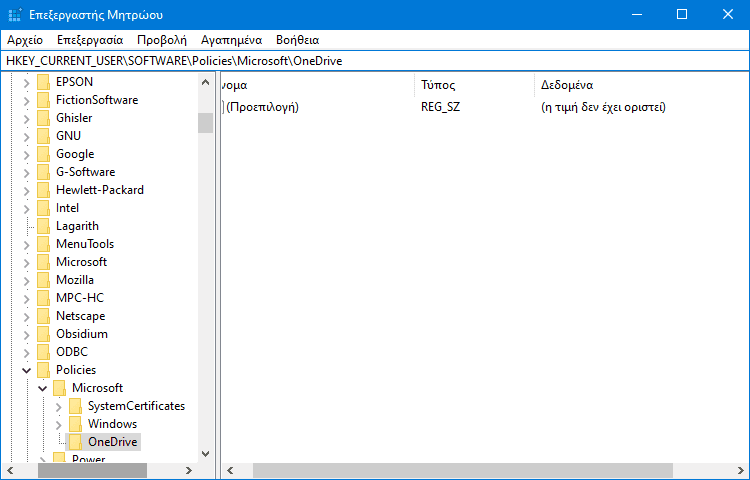Expand the Google key
This screenshot has width=750, height=480.
[x=27, y=155]
